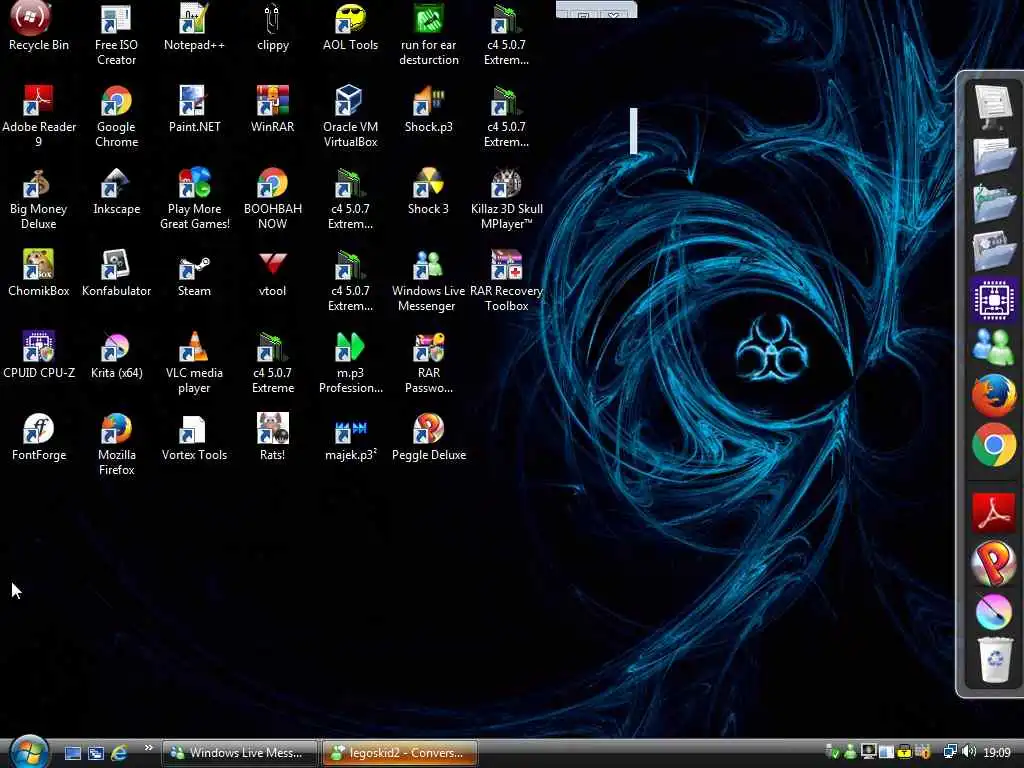Launch CPUID CPU-Z desktop shortcut
This screenshot has height=768, width=1024.
click(39, 355)
